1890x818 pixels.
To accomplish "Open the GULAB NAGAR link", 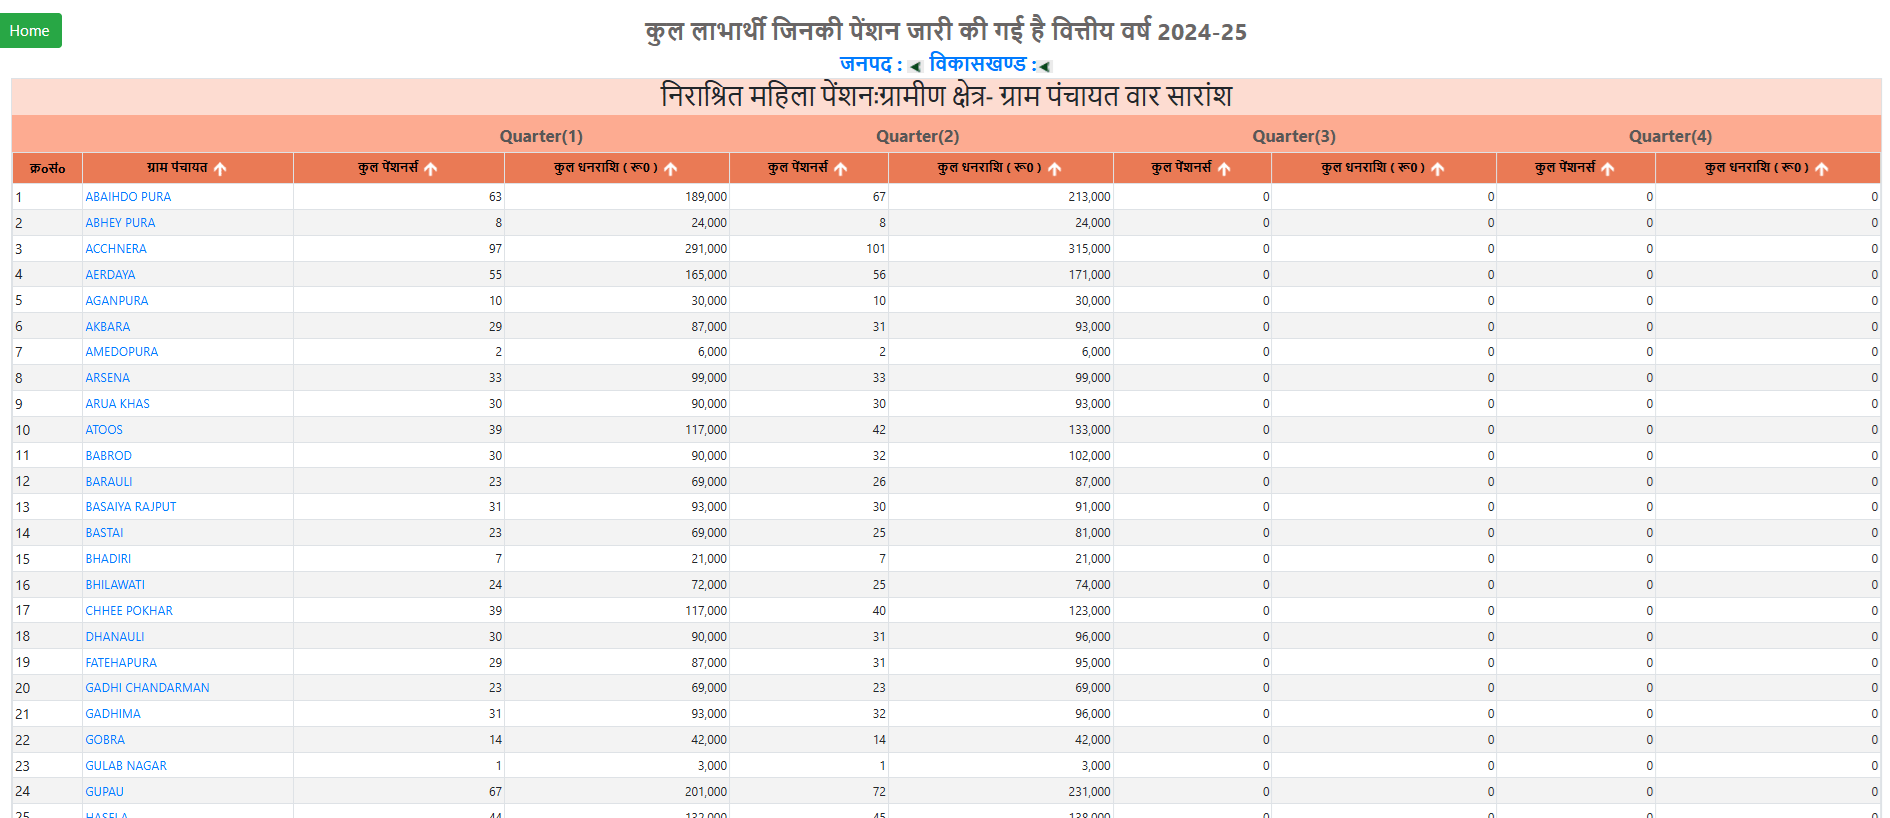I will (126, 766).
